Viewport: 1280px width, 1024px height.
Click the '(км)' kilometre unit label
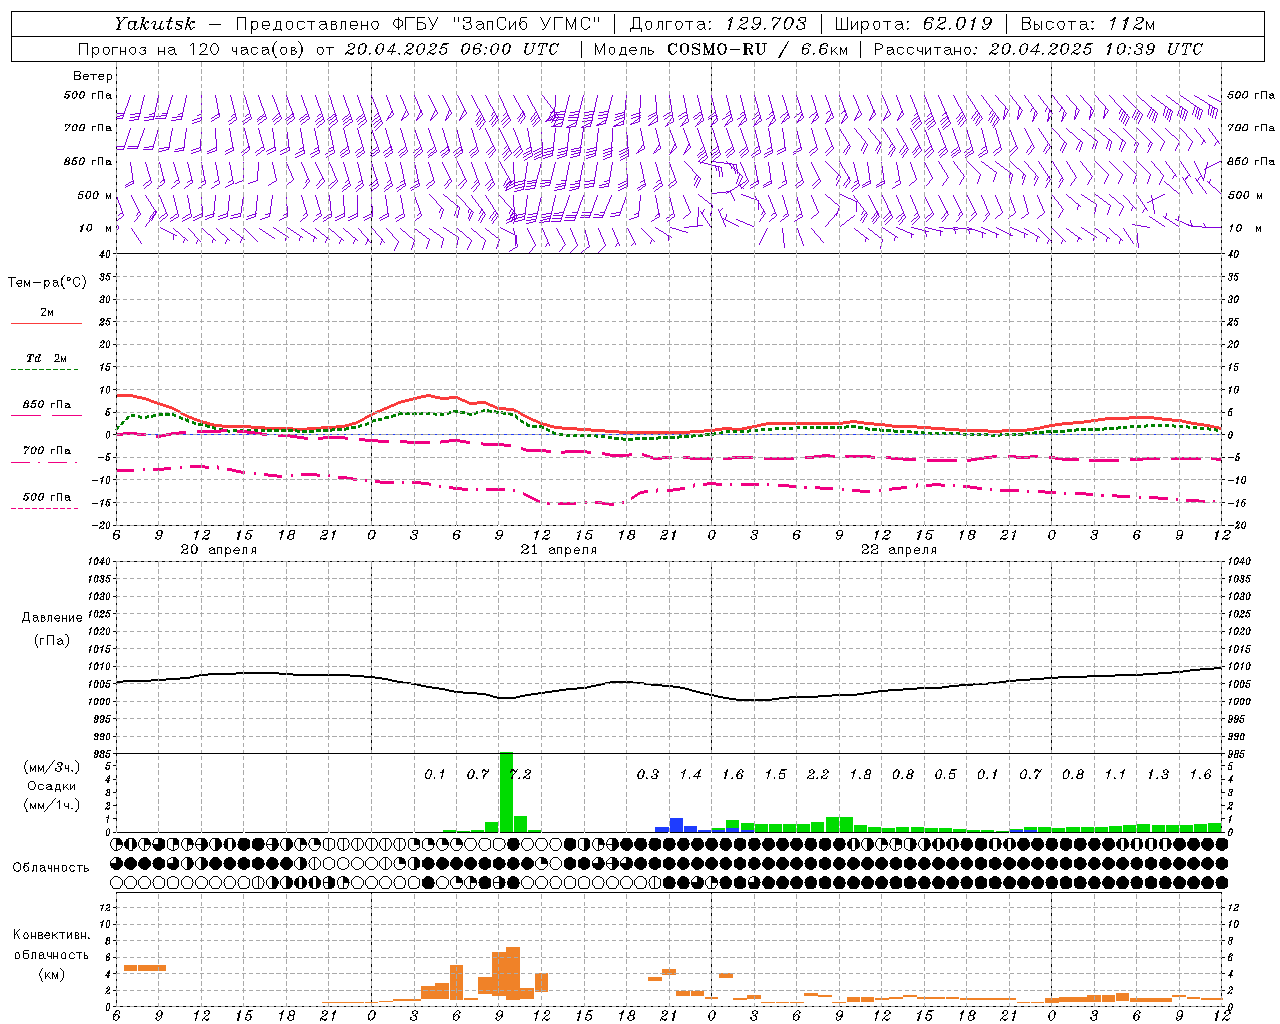pyautogui.click(x=51, y=974)
